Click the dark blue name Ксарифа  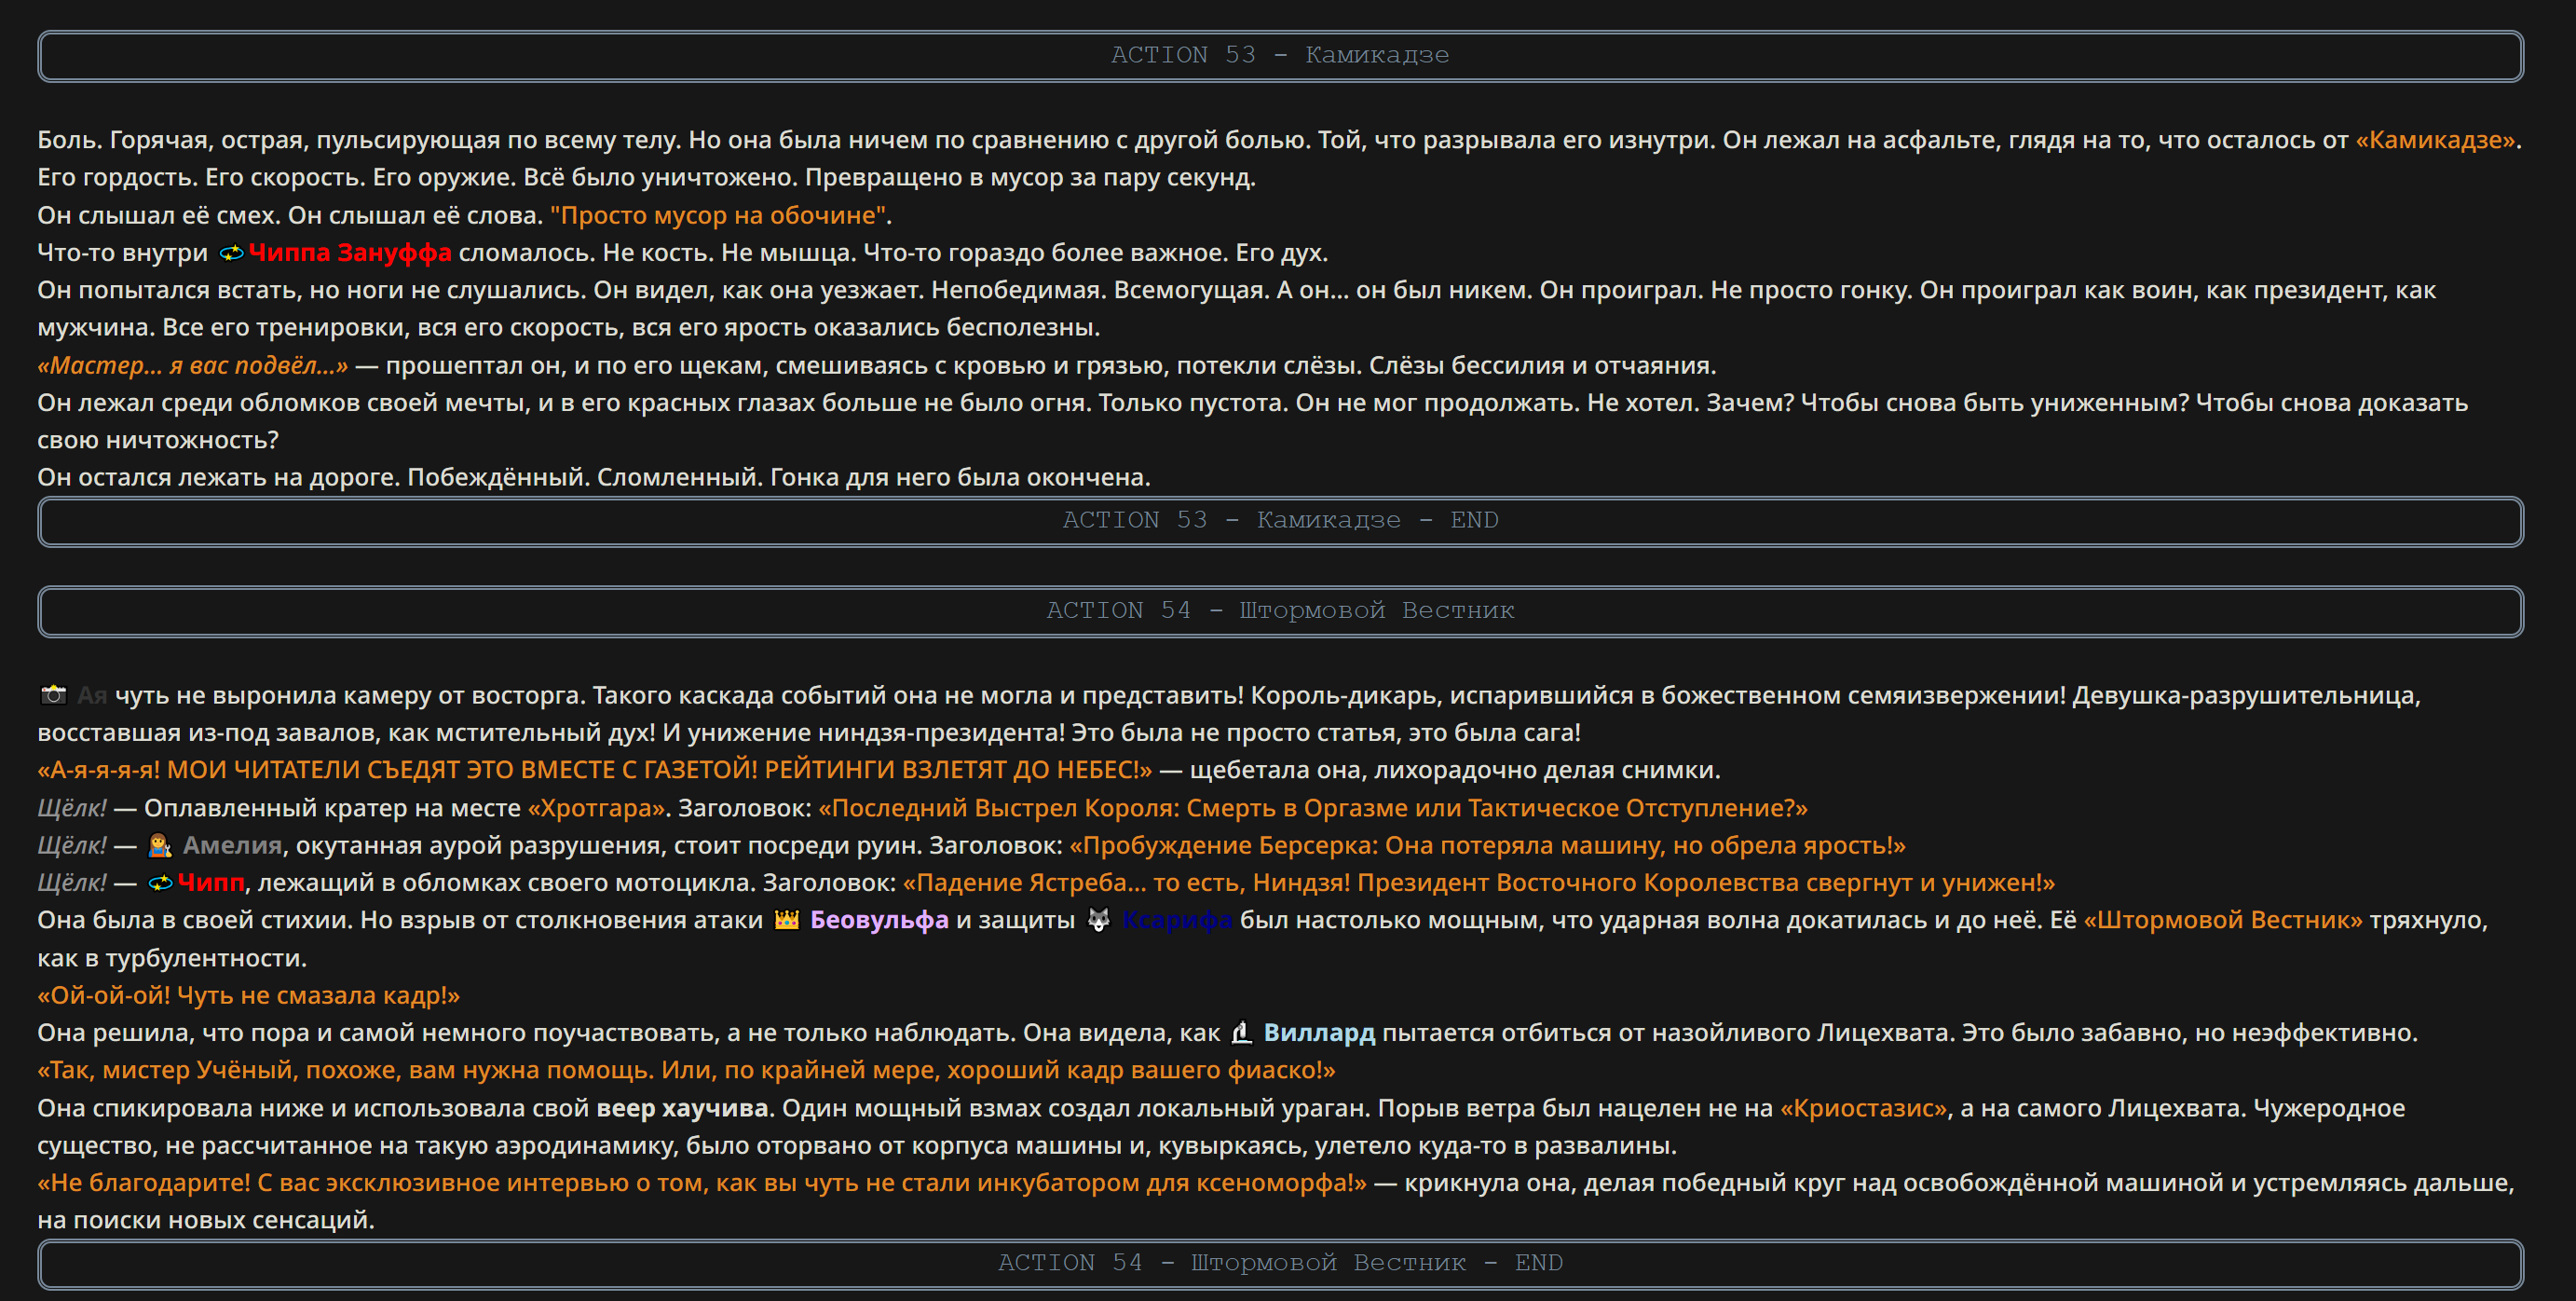(x=1177, y=920)
